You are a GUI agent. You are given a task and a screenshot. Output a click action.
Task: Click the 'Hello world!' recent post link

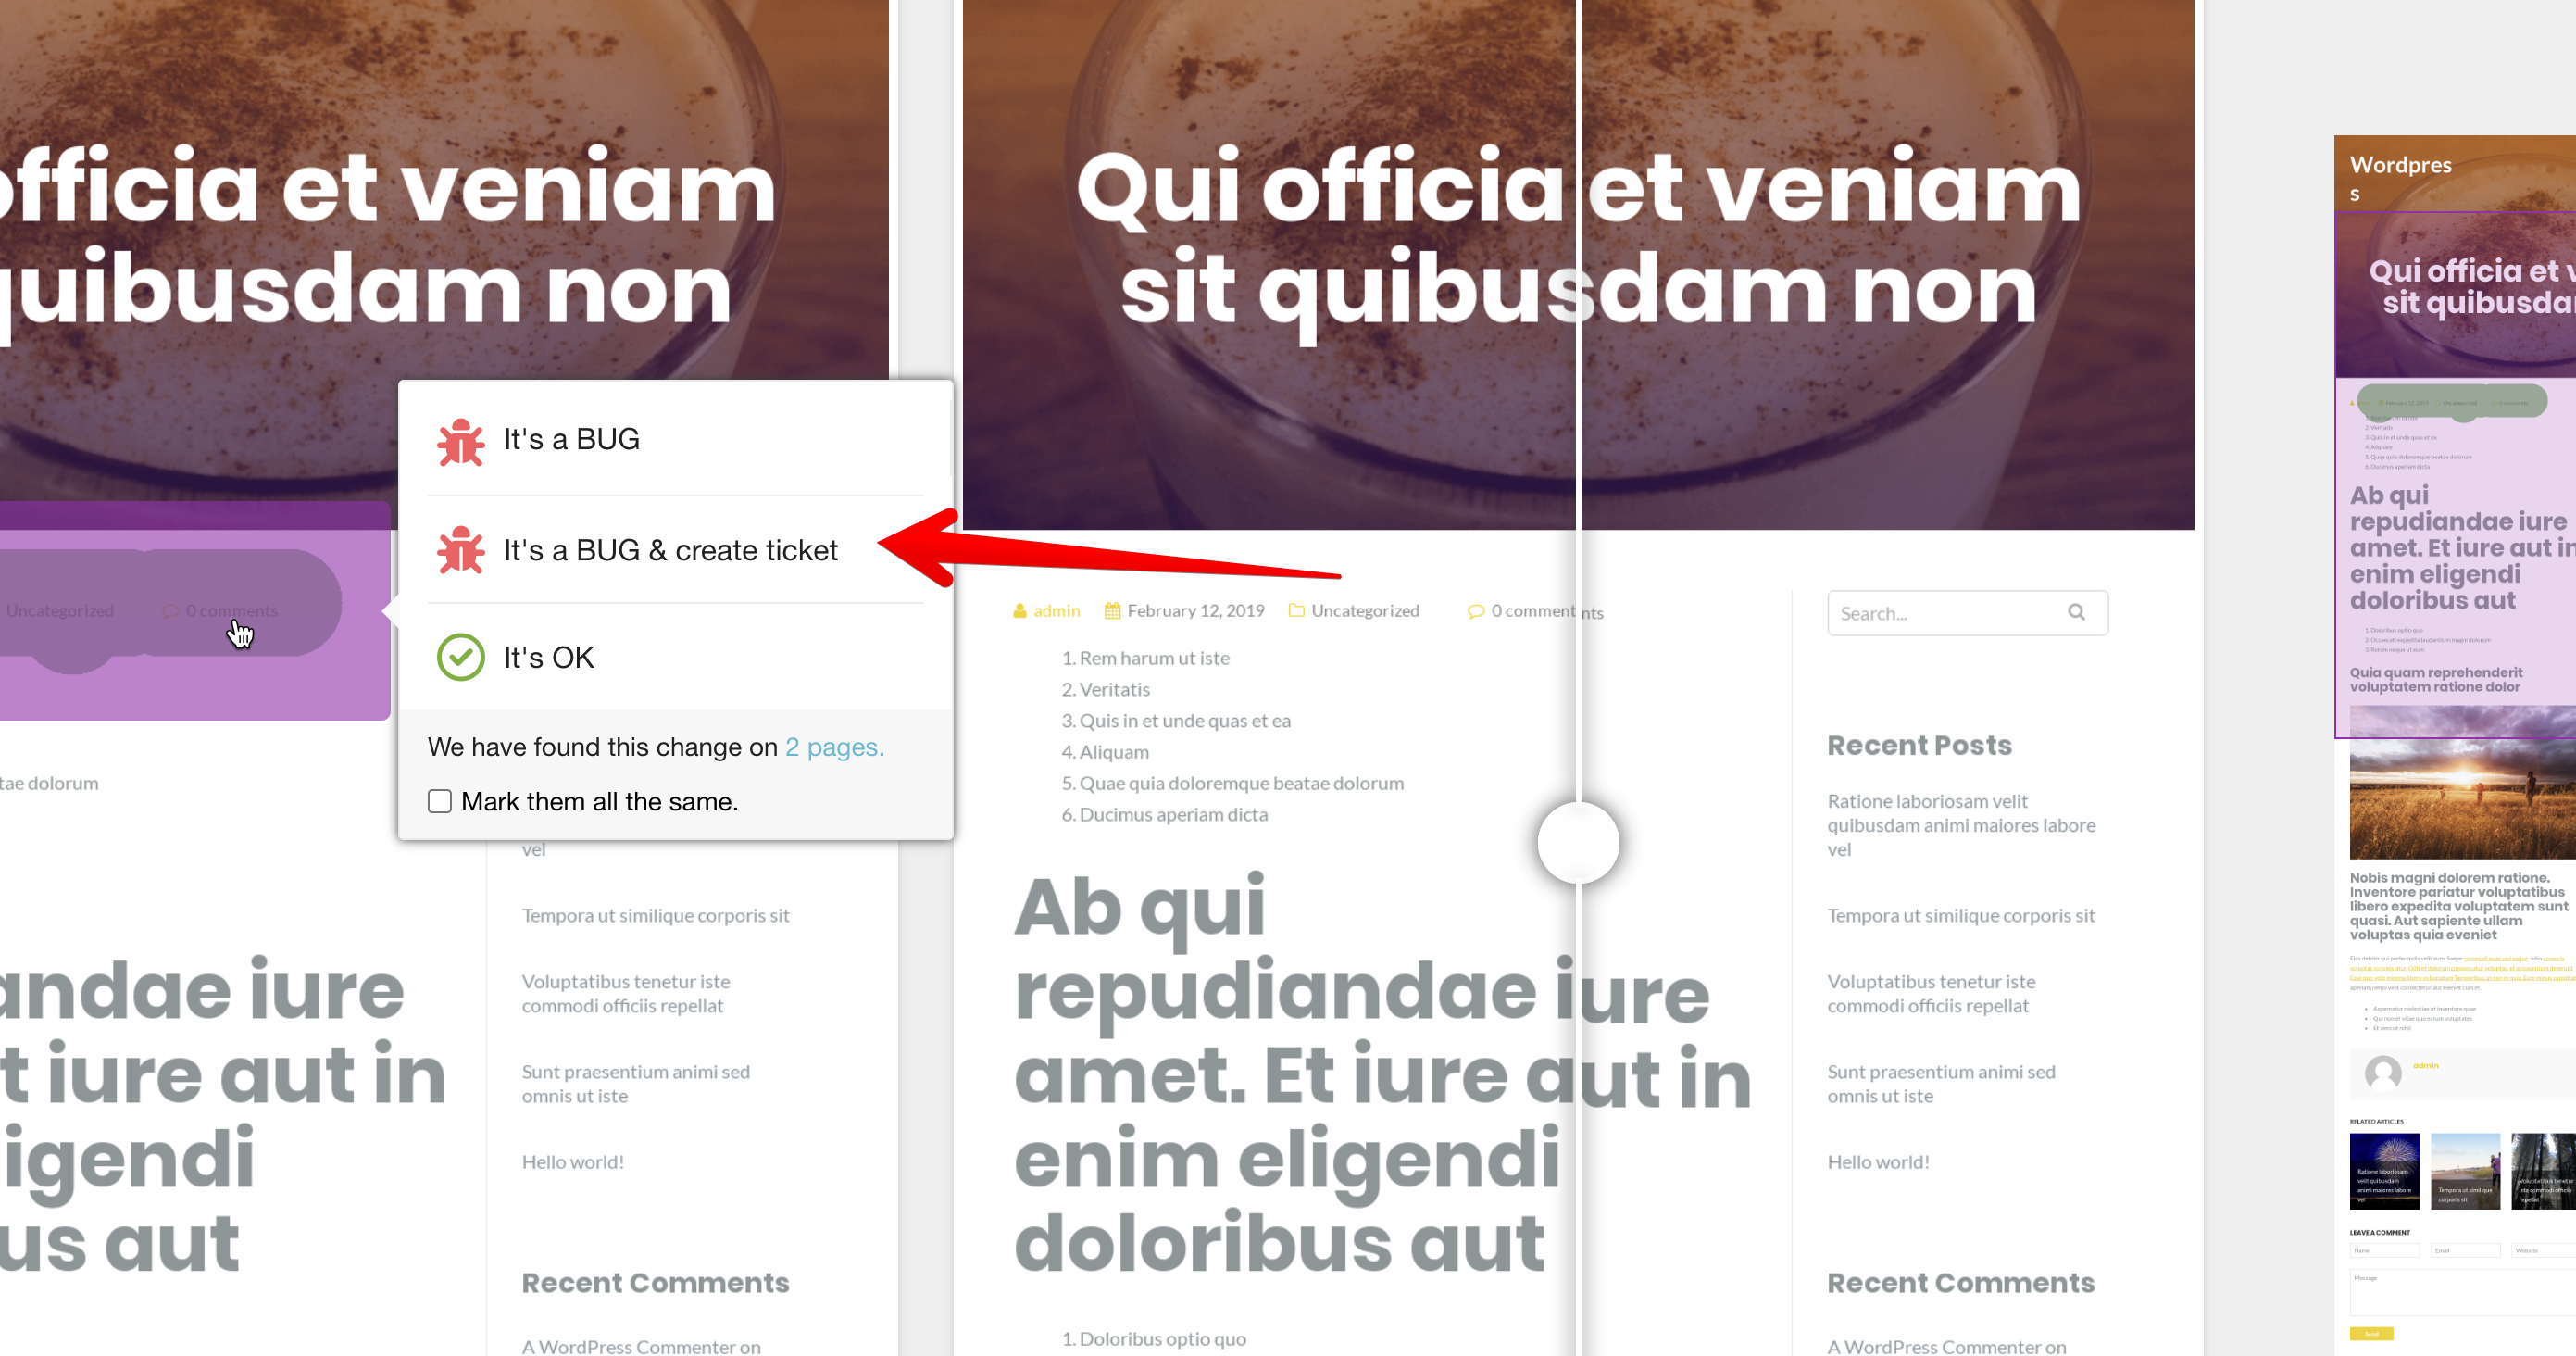(x=1878, y=1161)
